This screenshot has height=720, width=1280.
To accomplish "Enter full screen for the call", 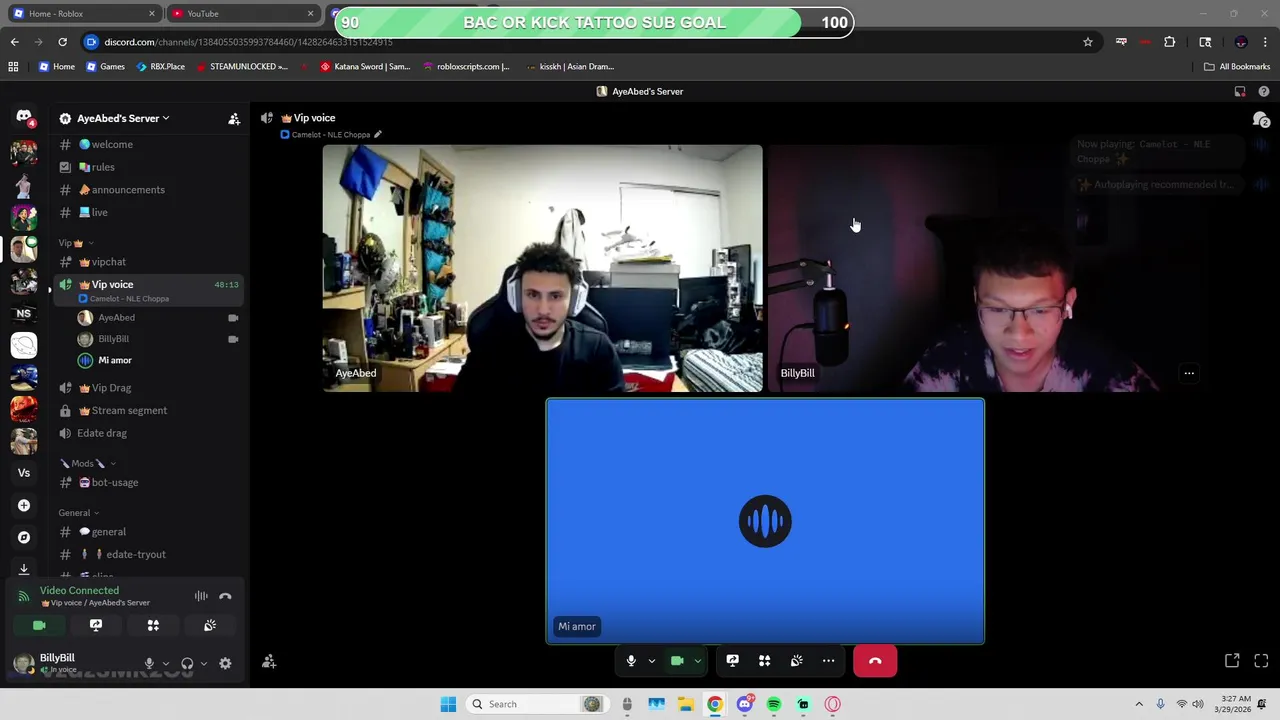I will pyautogui.click(x=1261, y=661).
